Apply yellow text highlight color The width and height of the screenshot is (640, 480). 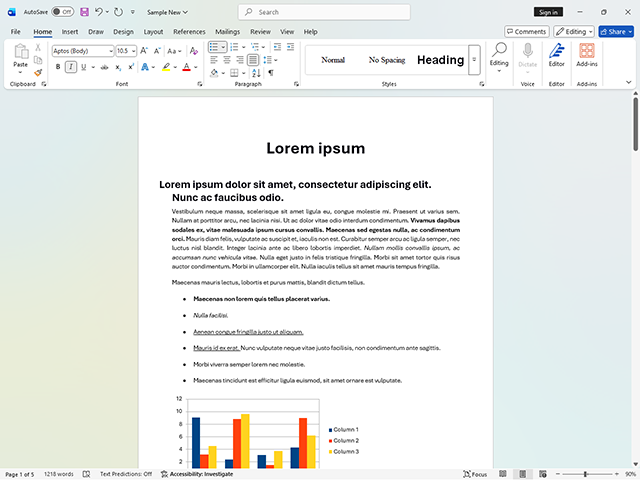(166, 67)
